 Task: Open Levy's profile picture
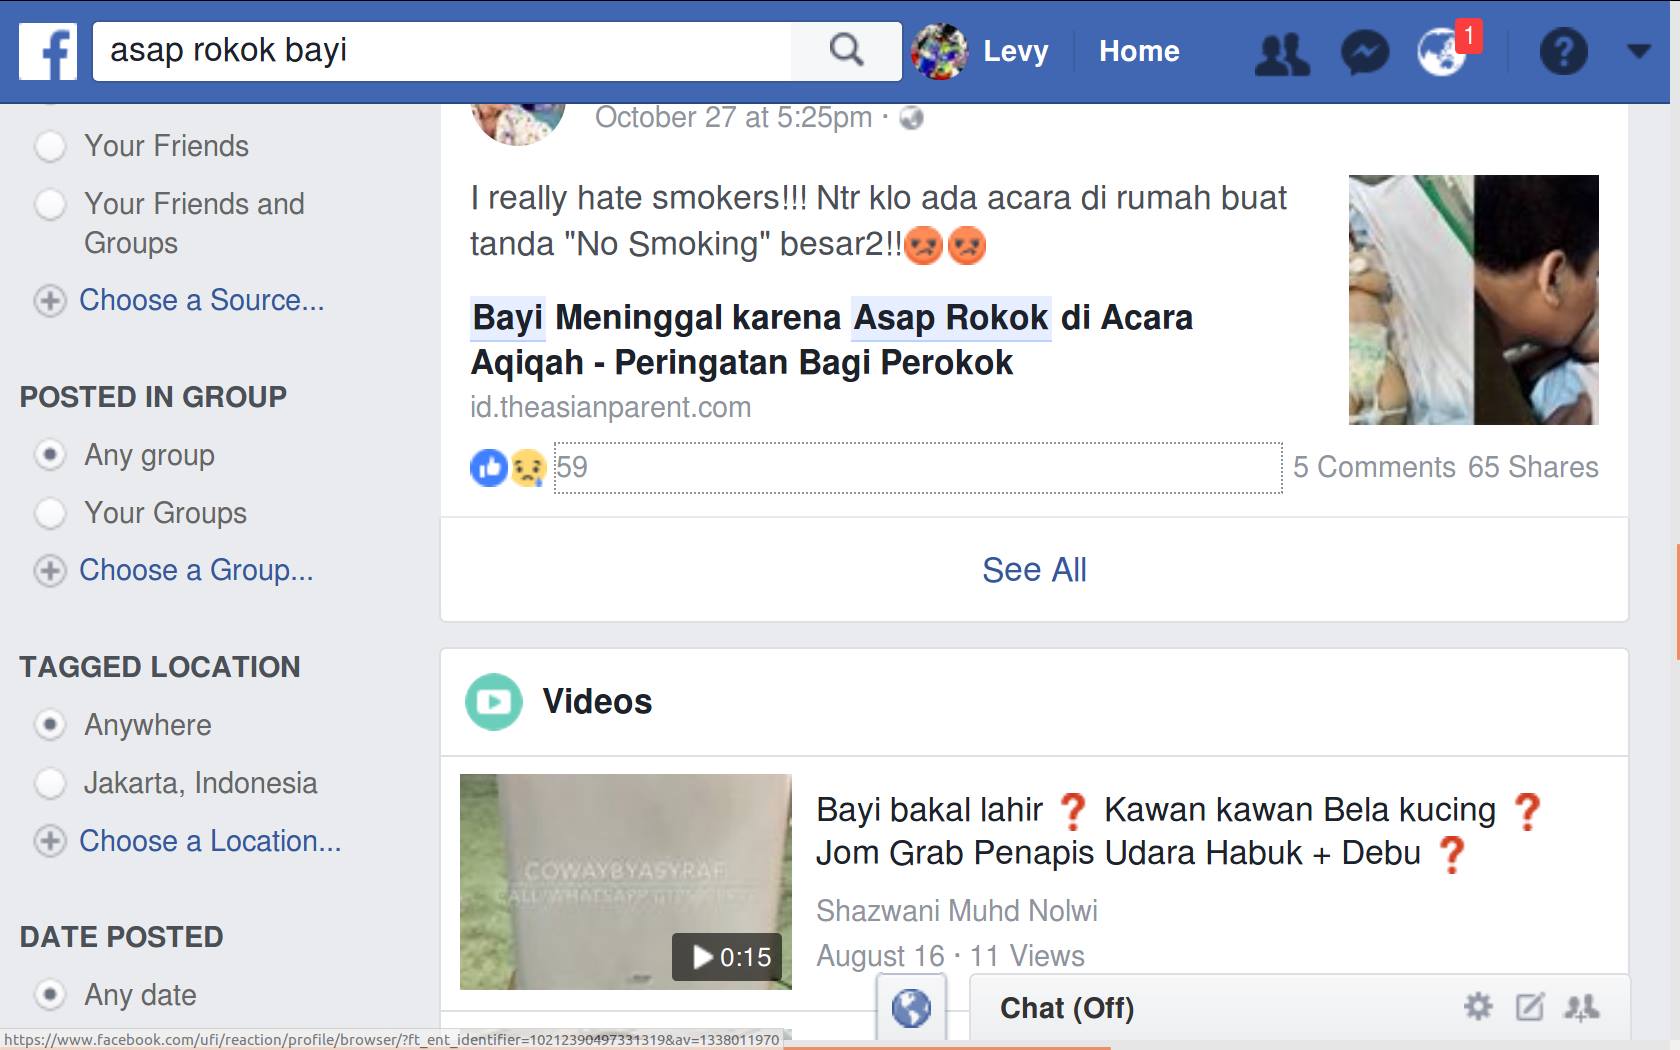point(940,51)
